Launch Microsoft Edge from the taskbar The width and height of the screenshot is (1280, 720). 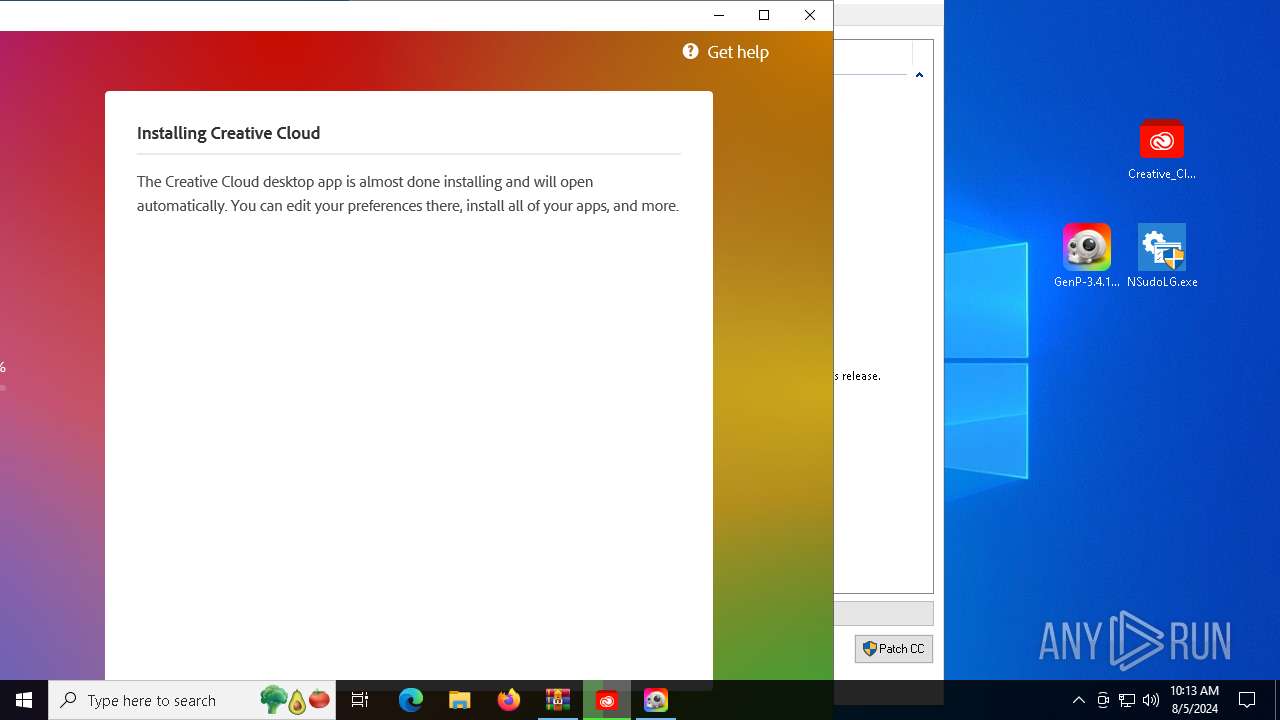411,700
